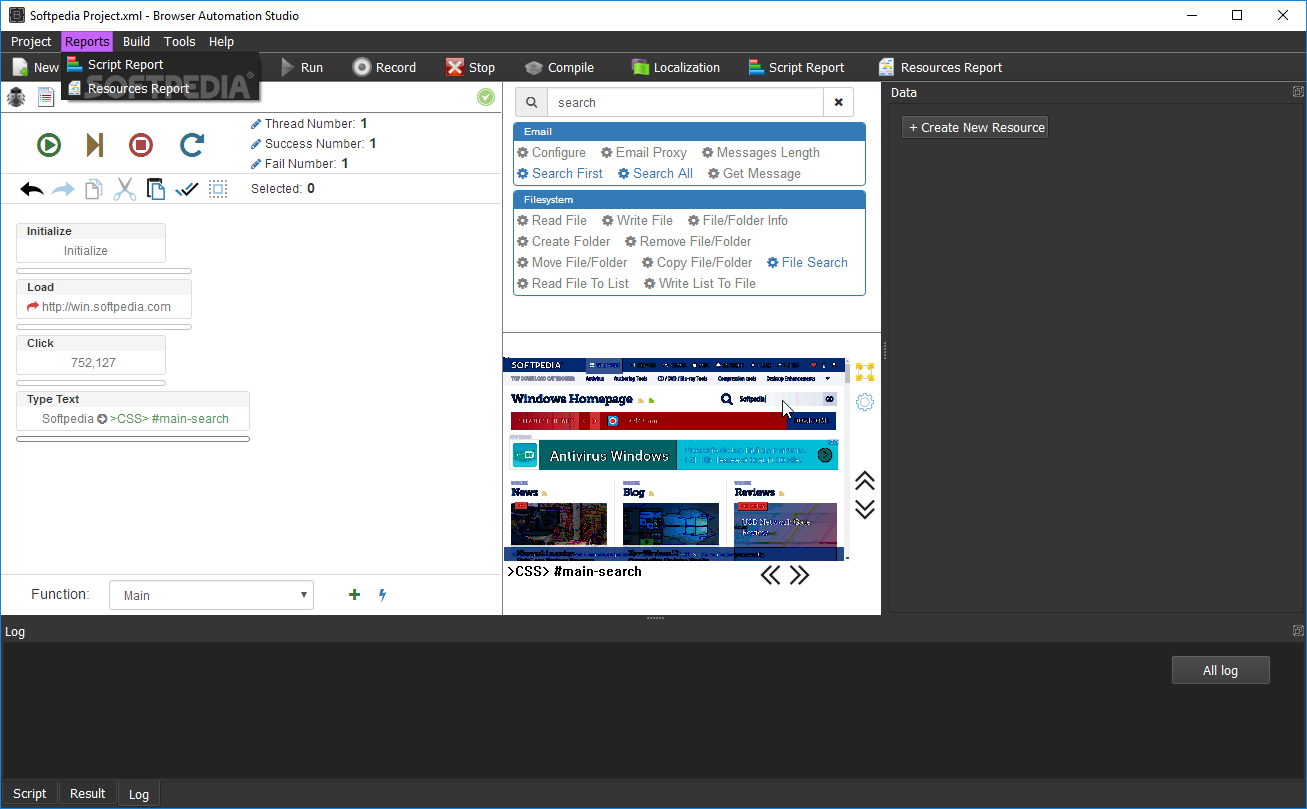The height and width of the screenshot is (809, 1307).
Task: Click the double chevron down icon
Action: (865, 509)
